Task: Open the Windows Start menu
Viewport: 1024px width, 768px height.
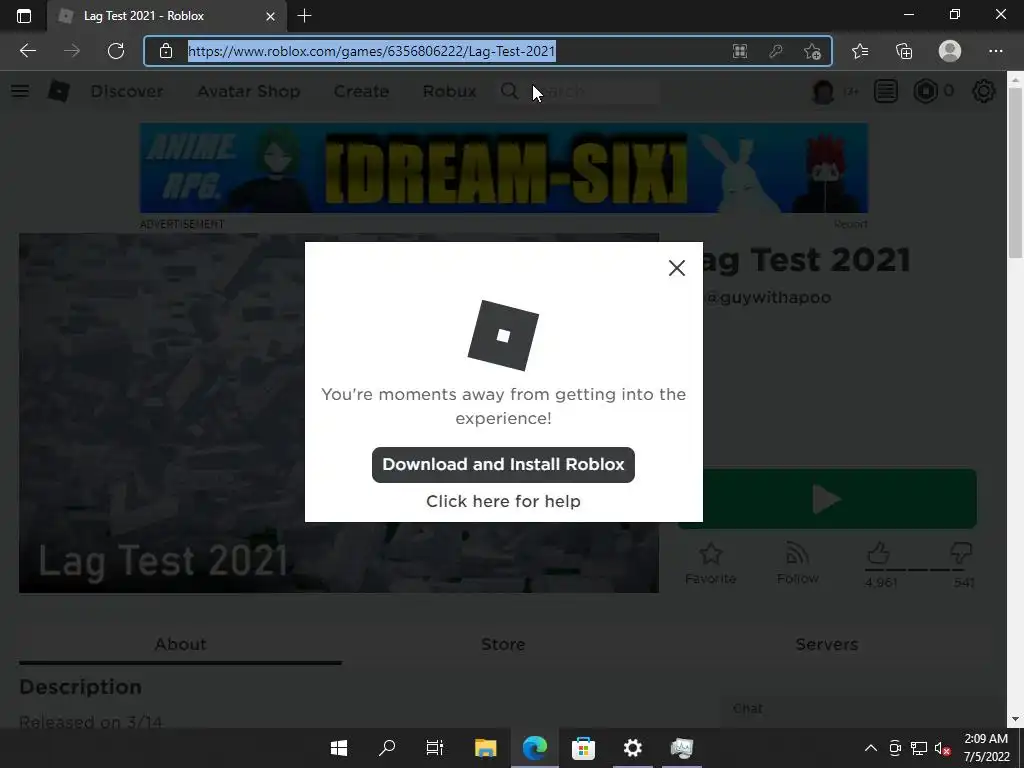Action: point(339,748)
